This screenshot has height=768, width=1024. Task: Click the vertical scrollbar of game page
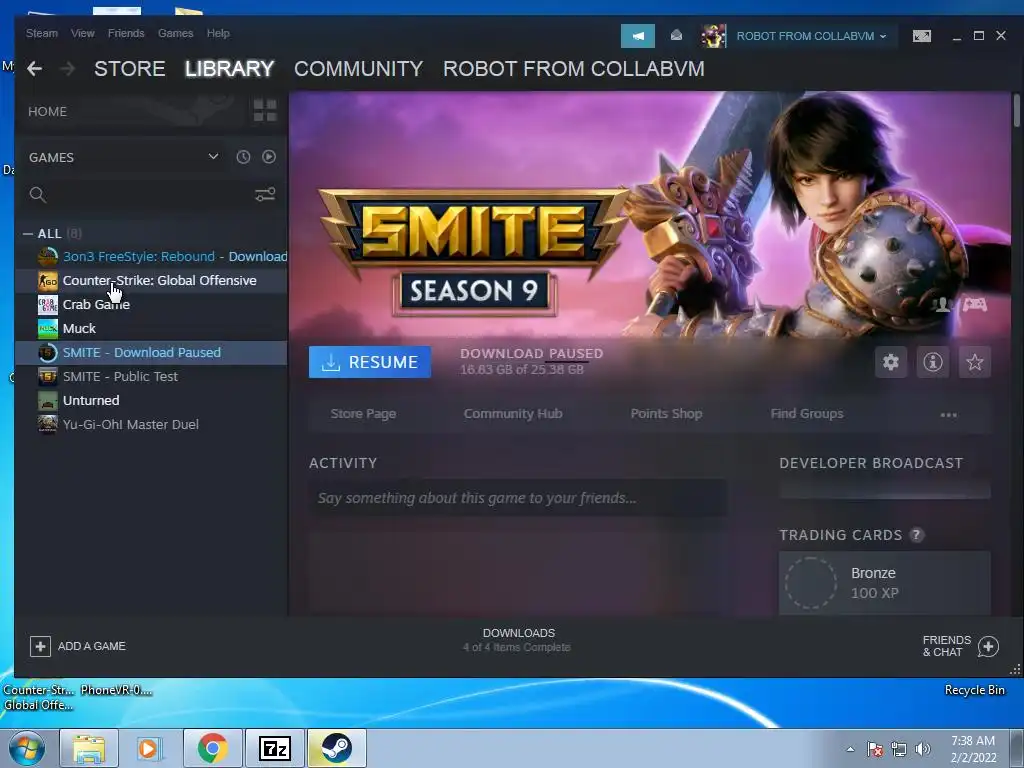[1016, 111]
